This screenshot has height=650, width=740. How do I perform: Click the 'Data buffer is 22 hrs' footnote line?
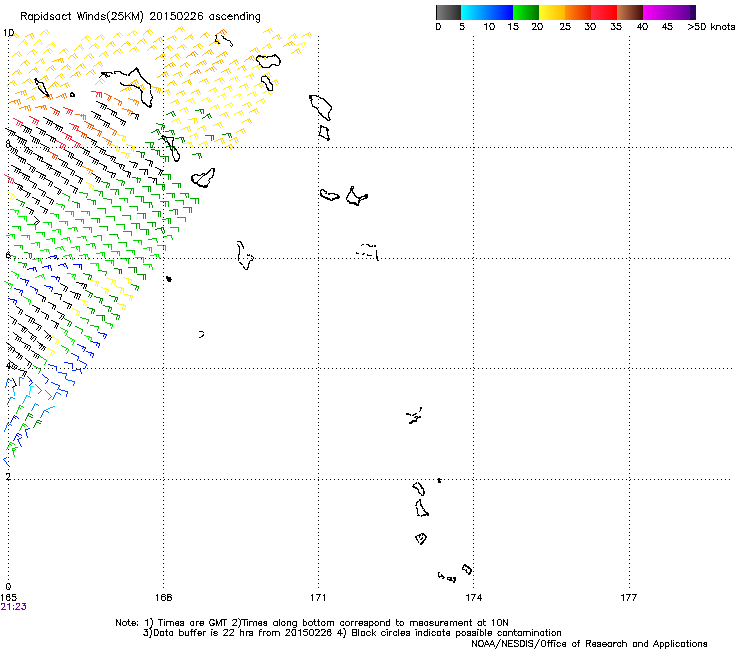click(x=353, y=633)
